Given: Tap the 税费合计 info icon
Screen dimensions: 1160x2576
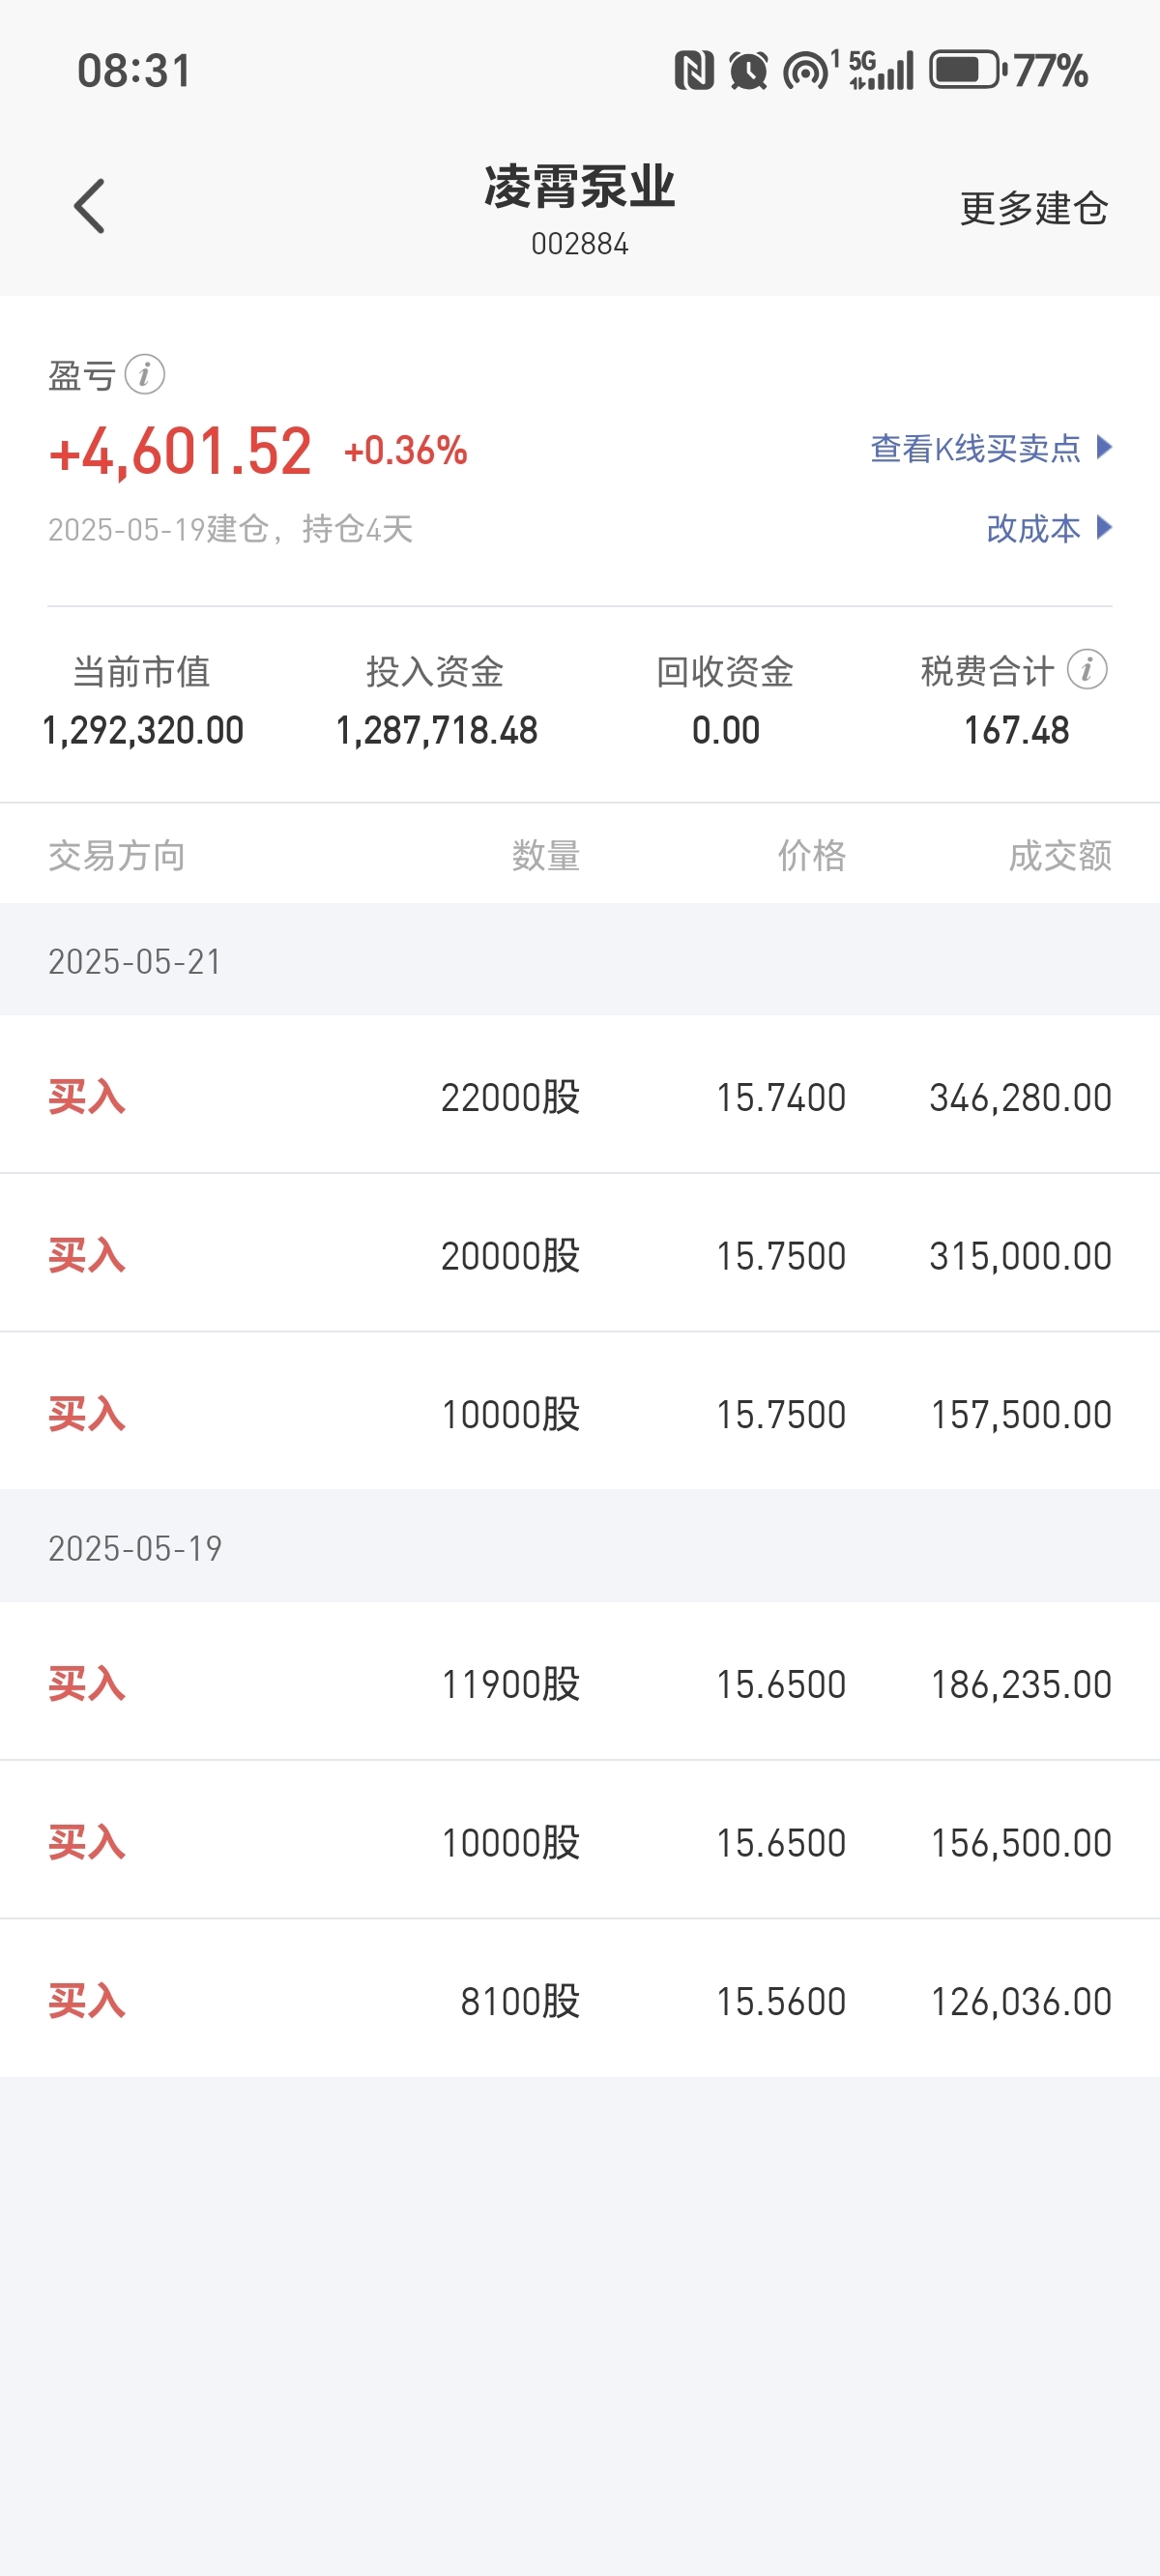Looking at the screenshot, I should click(1087, 670).
